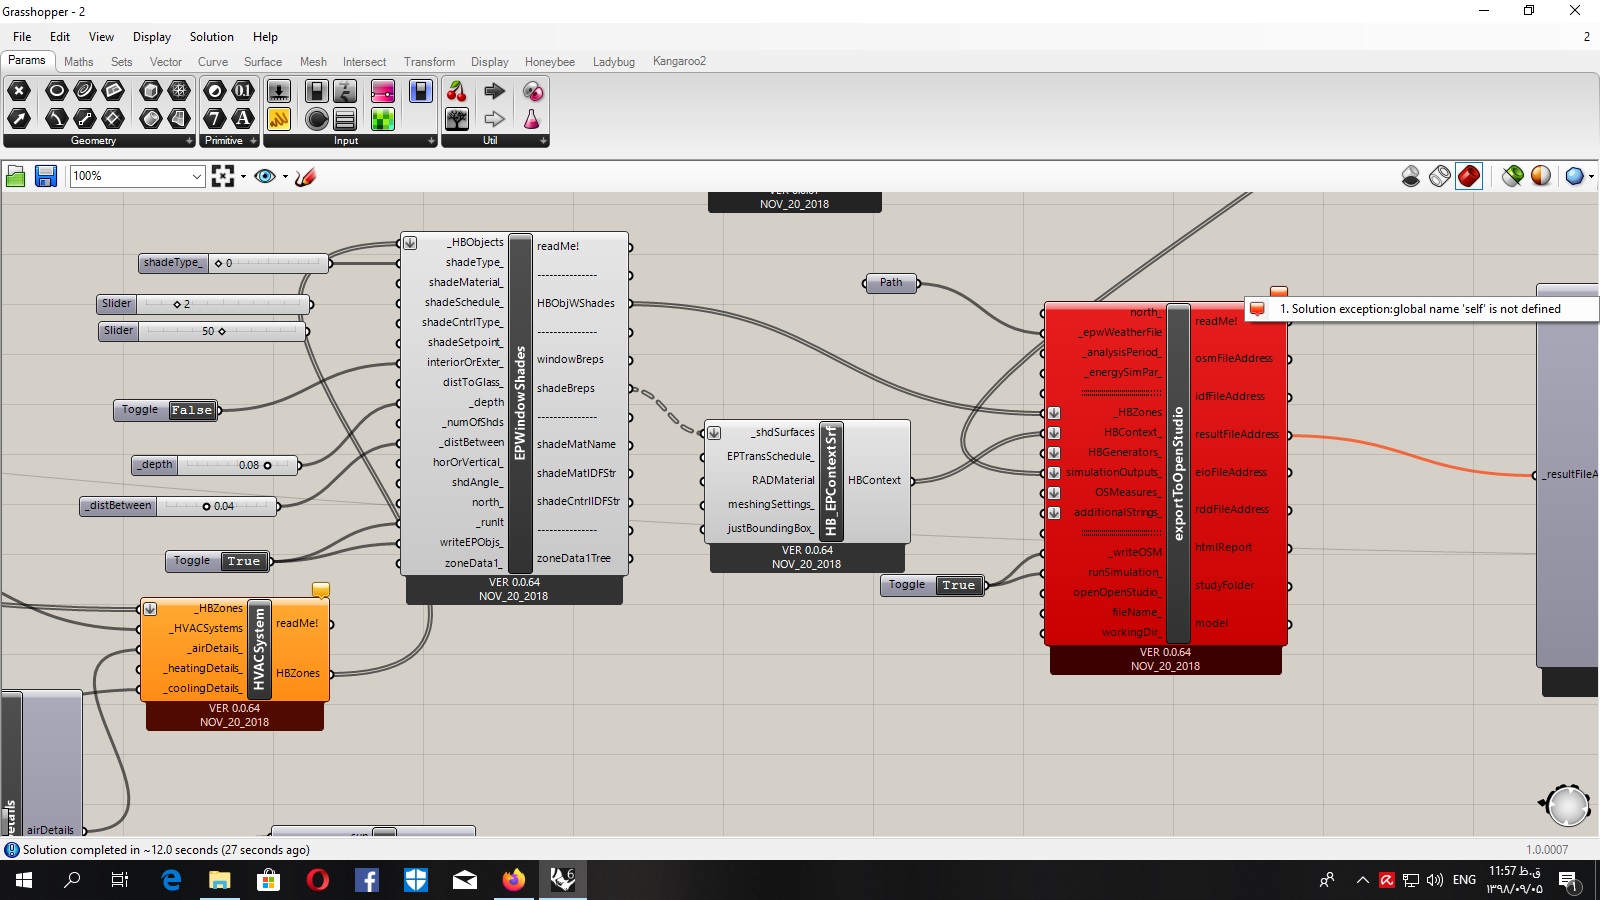
Task: Click the exportToOpenStudio component title bar
Action: pyautogui.click(x=1179, y=473)
